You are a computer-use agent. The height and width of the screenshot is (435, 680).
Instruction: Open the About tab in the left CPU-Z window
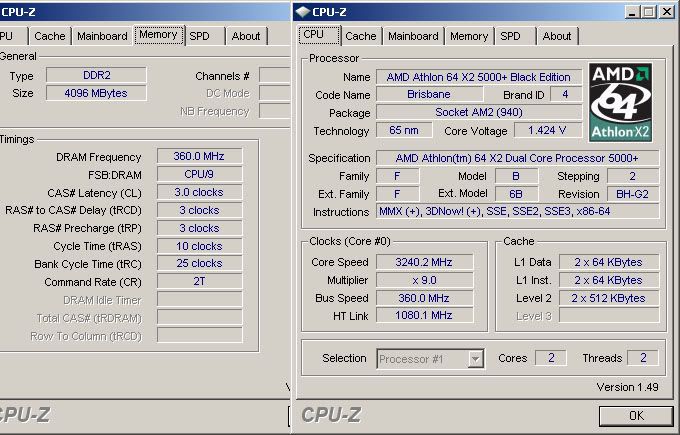pyautogui.click(x=246, y=36)
